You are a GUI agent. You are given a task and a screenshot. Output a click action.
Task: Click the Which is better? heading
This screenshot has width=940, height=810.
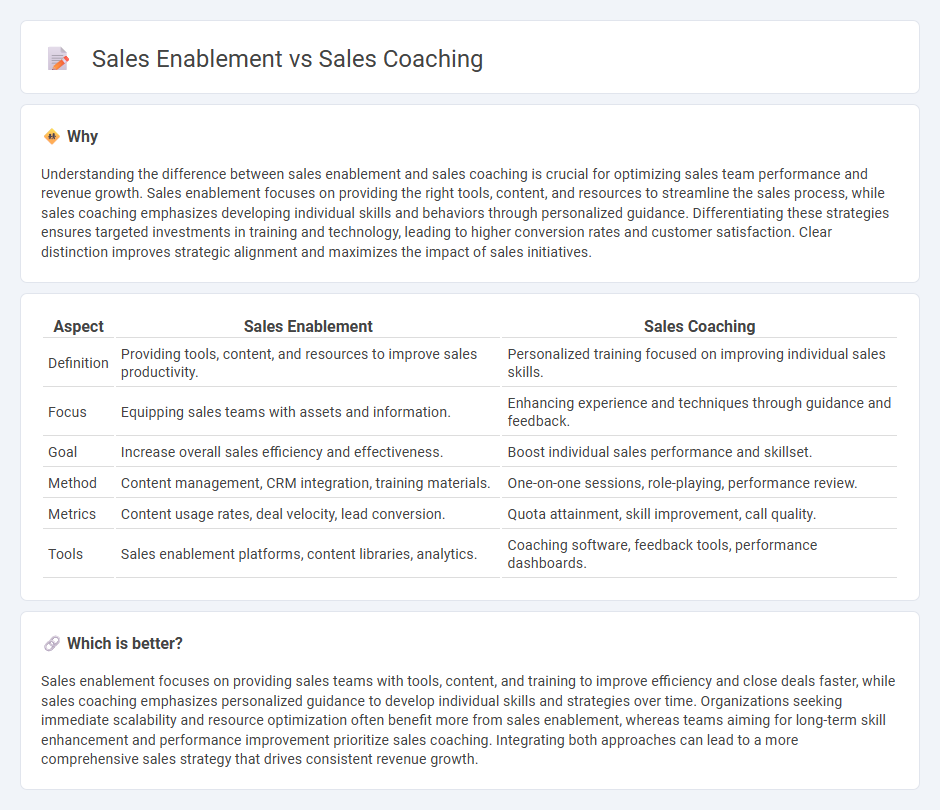[125, 643]
